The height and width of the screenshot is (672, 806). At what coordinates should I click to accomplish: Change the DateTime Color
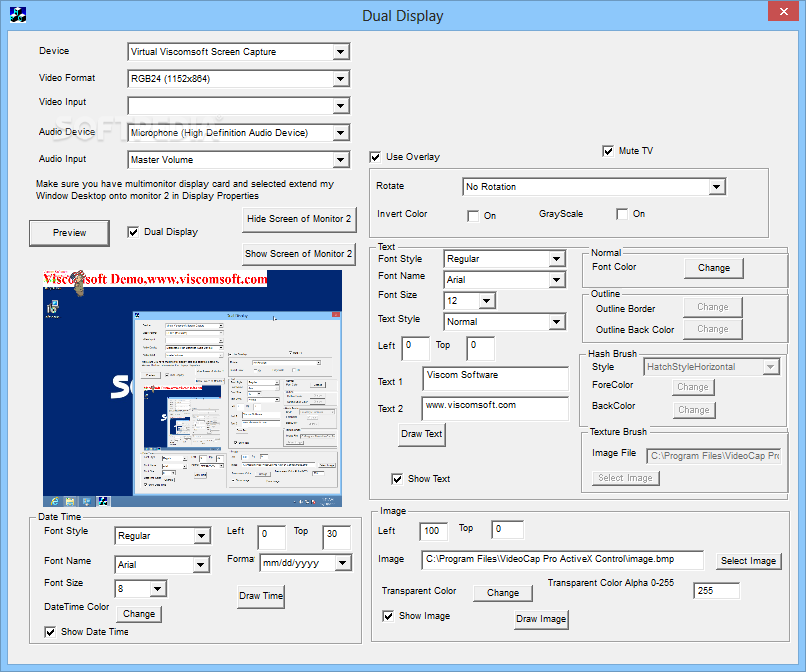pyautogui.click(x=139, y=614)
